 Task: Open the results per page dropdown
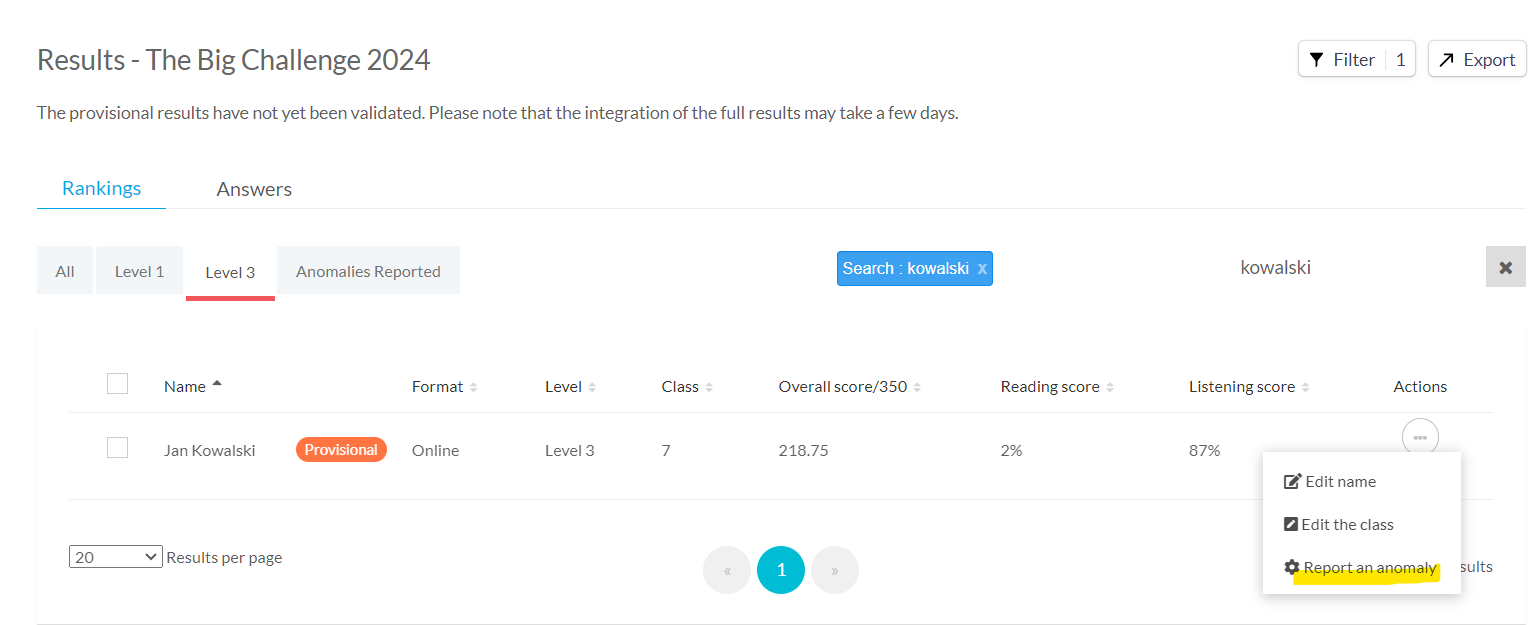(x=115, y=557)
